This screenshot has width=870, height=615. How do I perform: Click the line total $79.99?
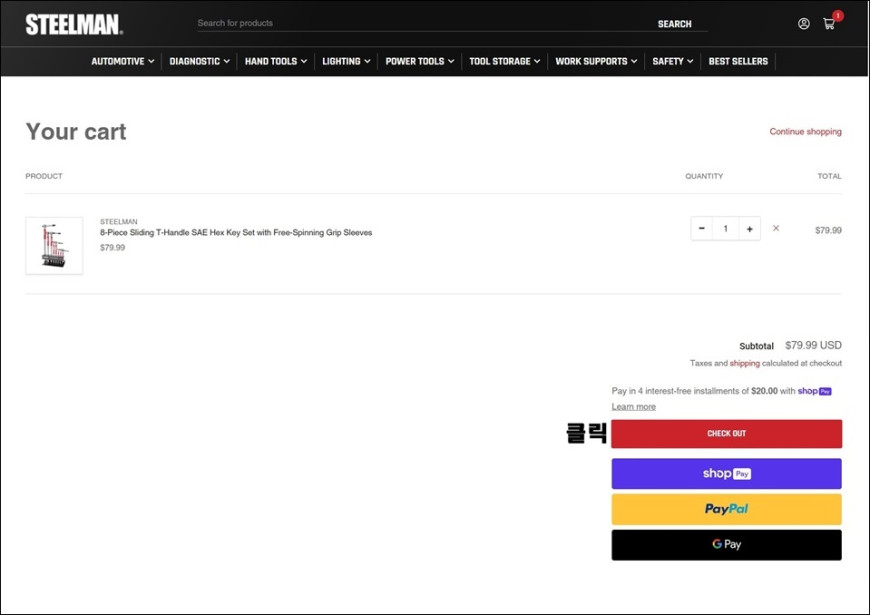click(828, 230)
